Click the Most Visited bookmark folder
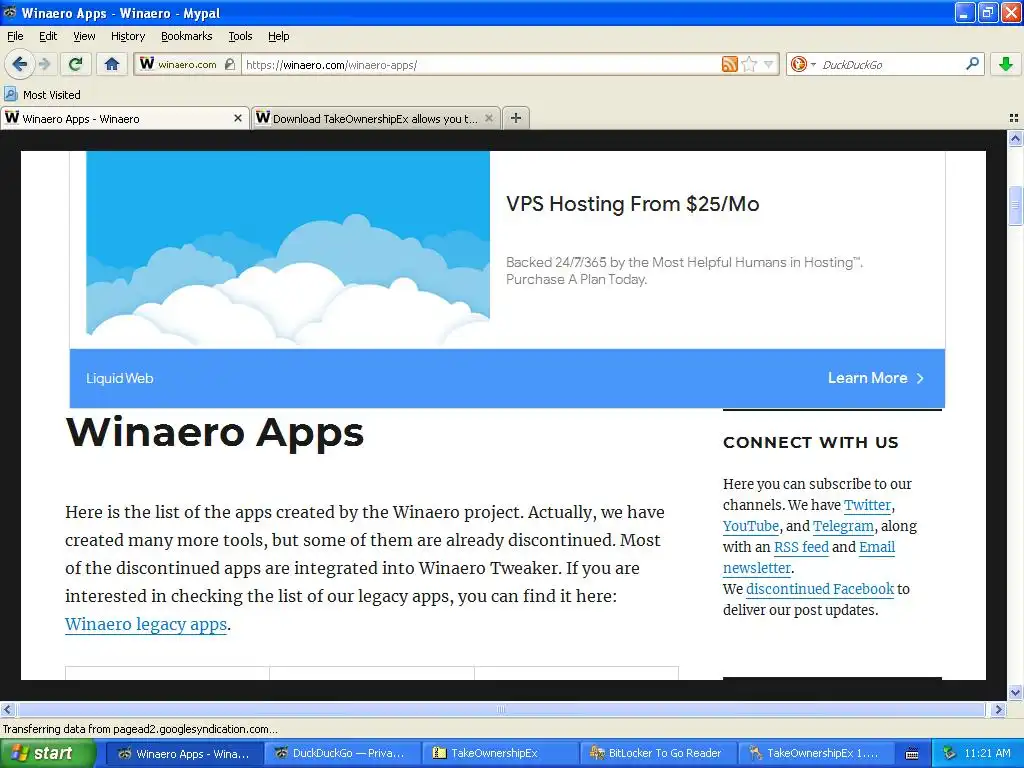This screenshot has width=1024, height=768. pyautogui.click(x=43, y=95)
